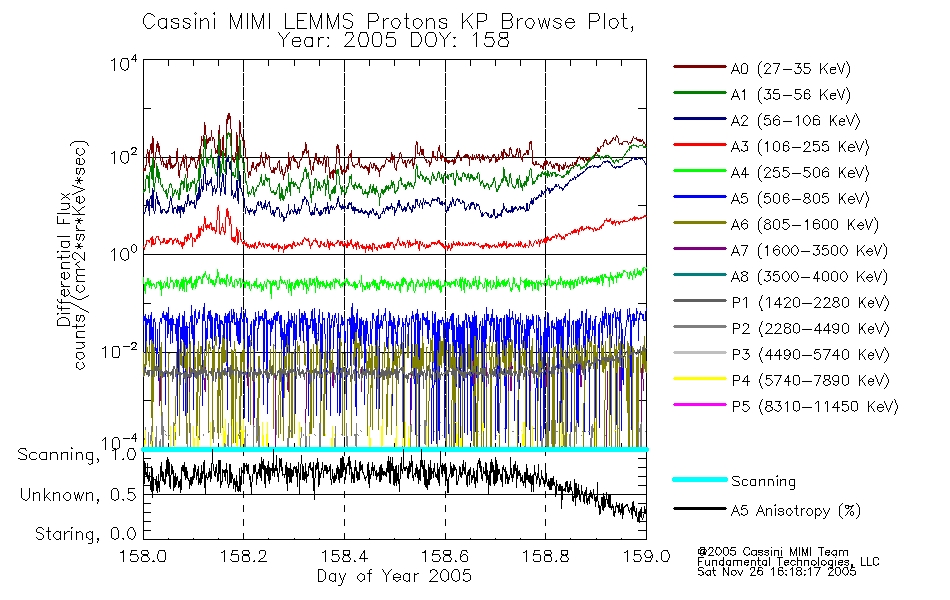Click the teal A8 legend line
This screenshot has height=600, width=950.
(x=699, y=275)
